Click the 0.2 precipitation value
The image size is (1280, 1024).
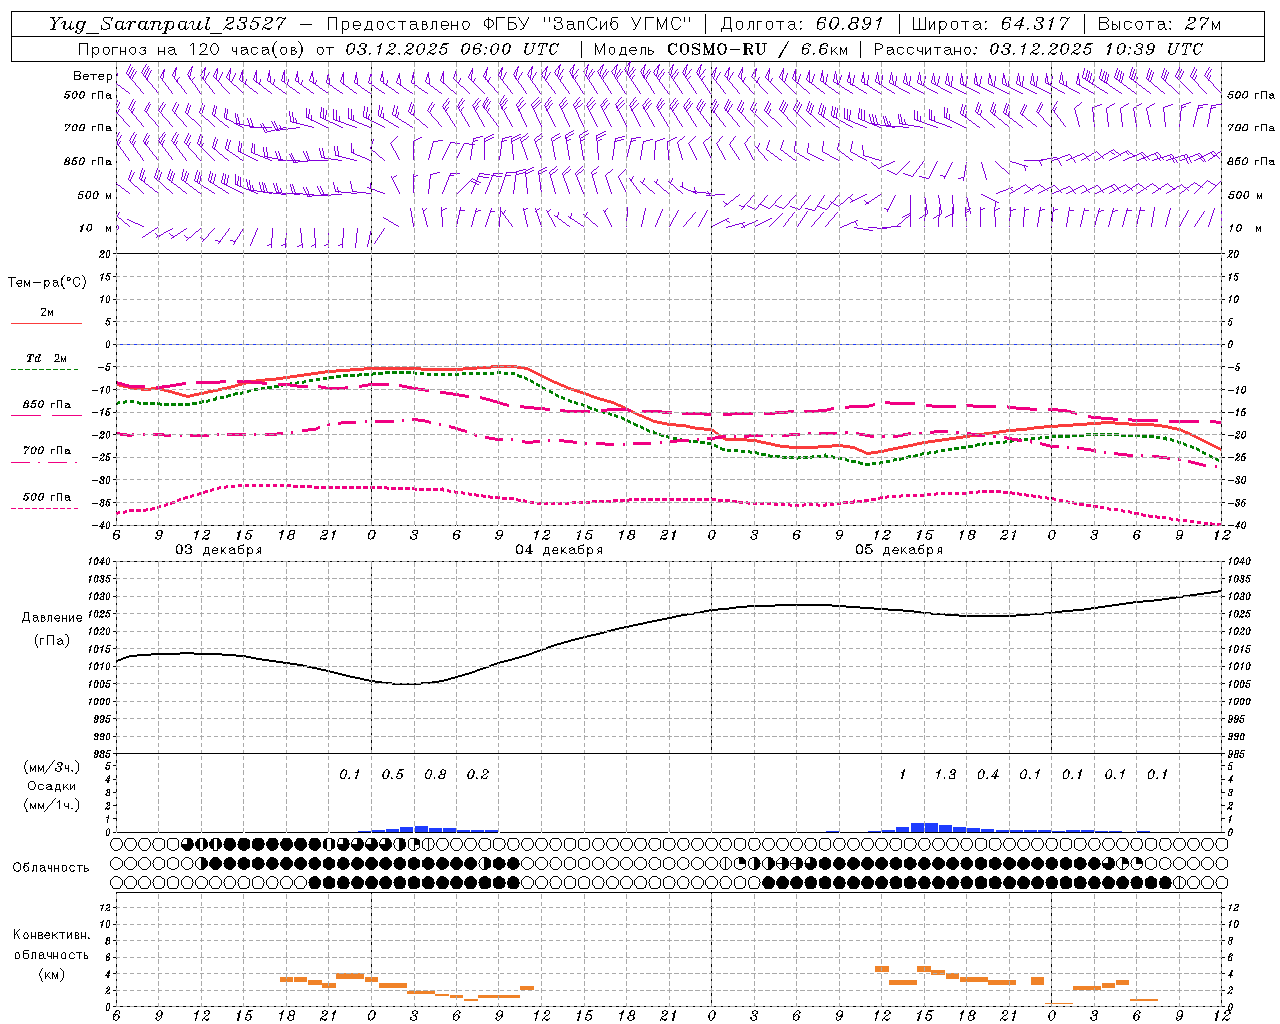click(478, 775)
